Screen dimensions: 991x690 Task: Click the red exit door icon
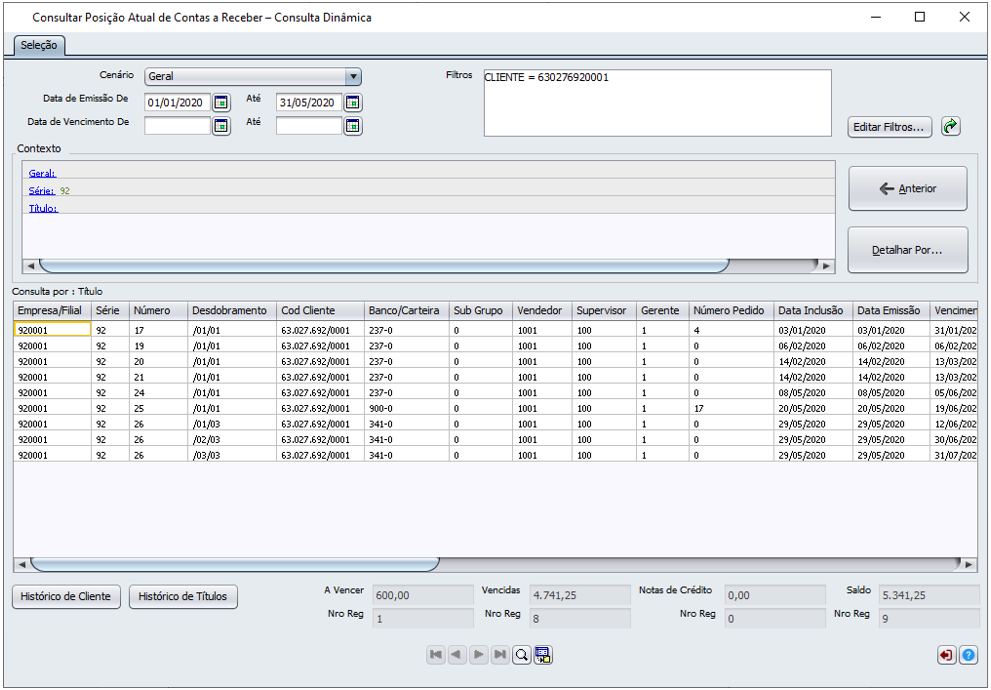tap(946, 655)
